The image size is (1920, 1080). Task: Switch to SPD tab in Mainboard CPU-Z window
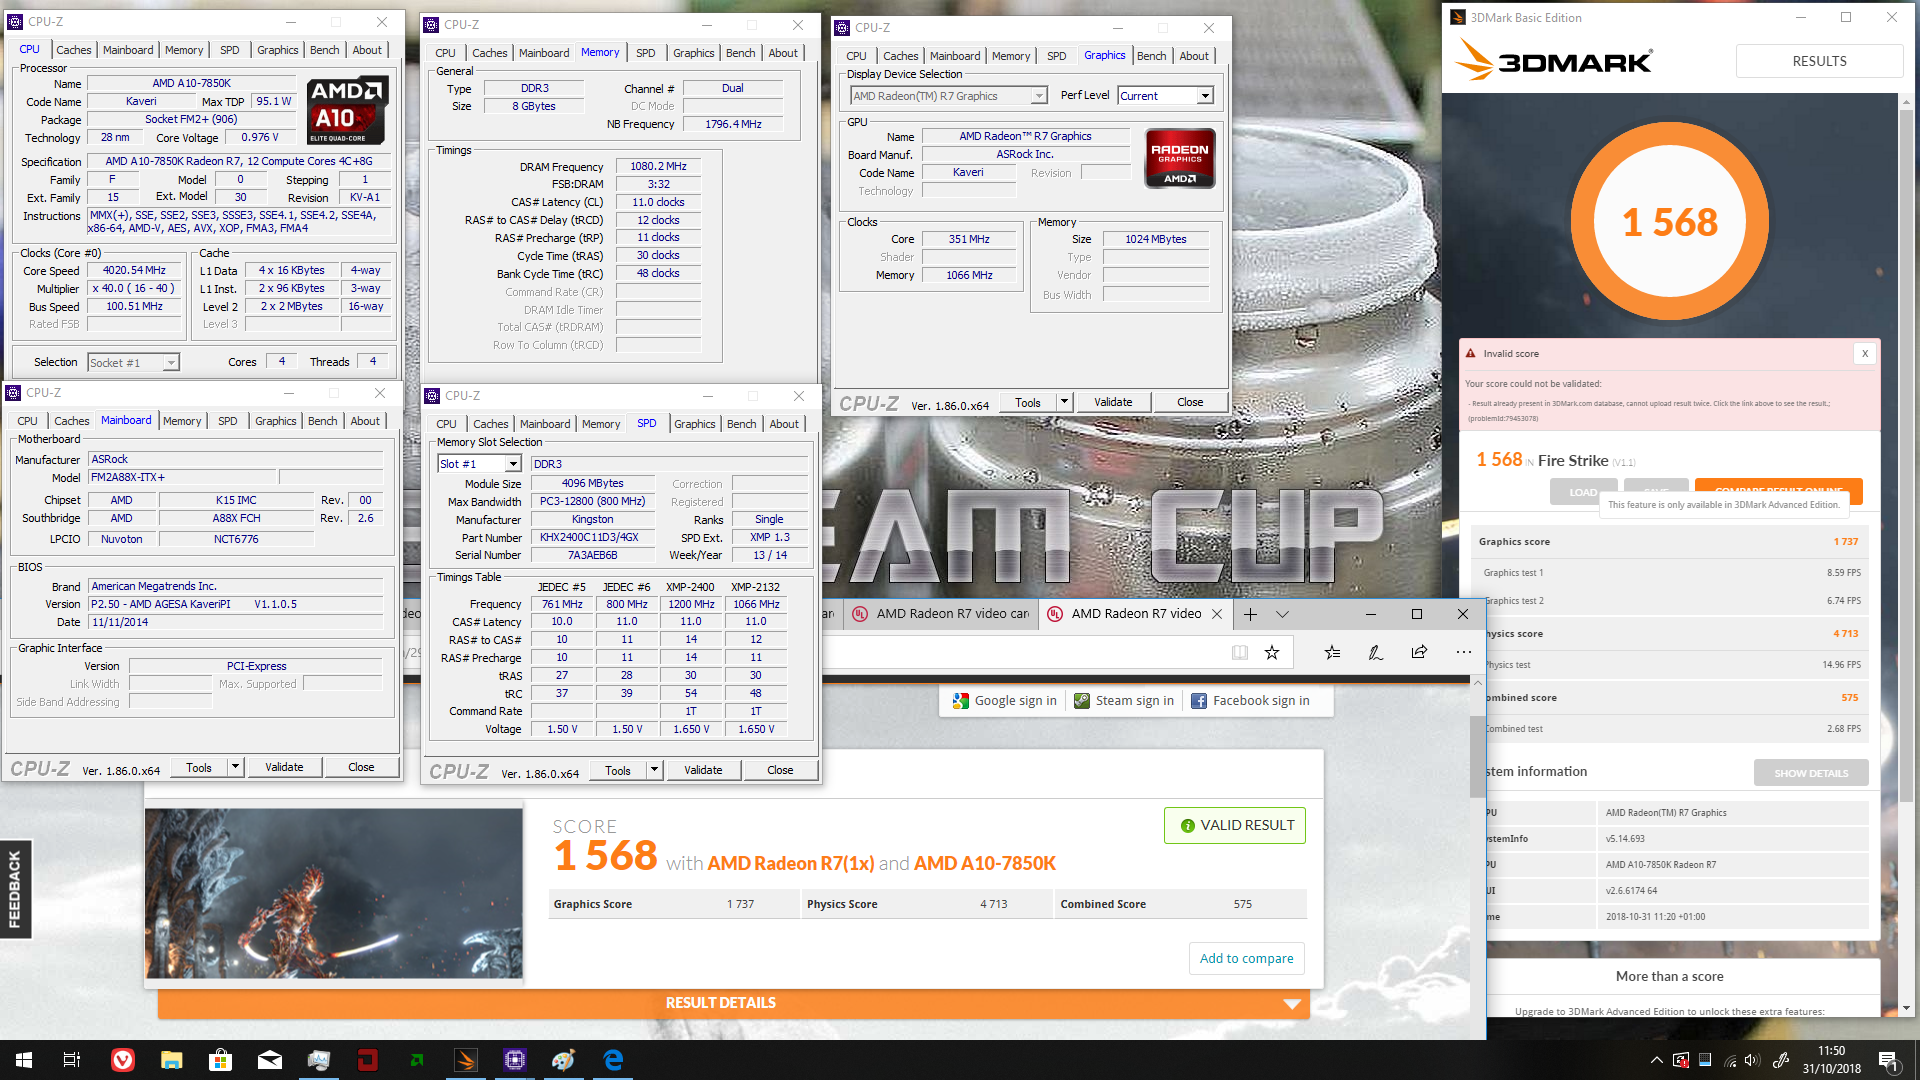[228, 421]
